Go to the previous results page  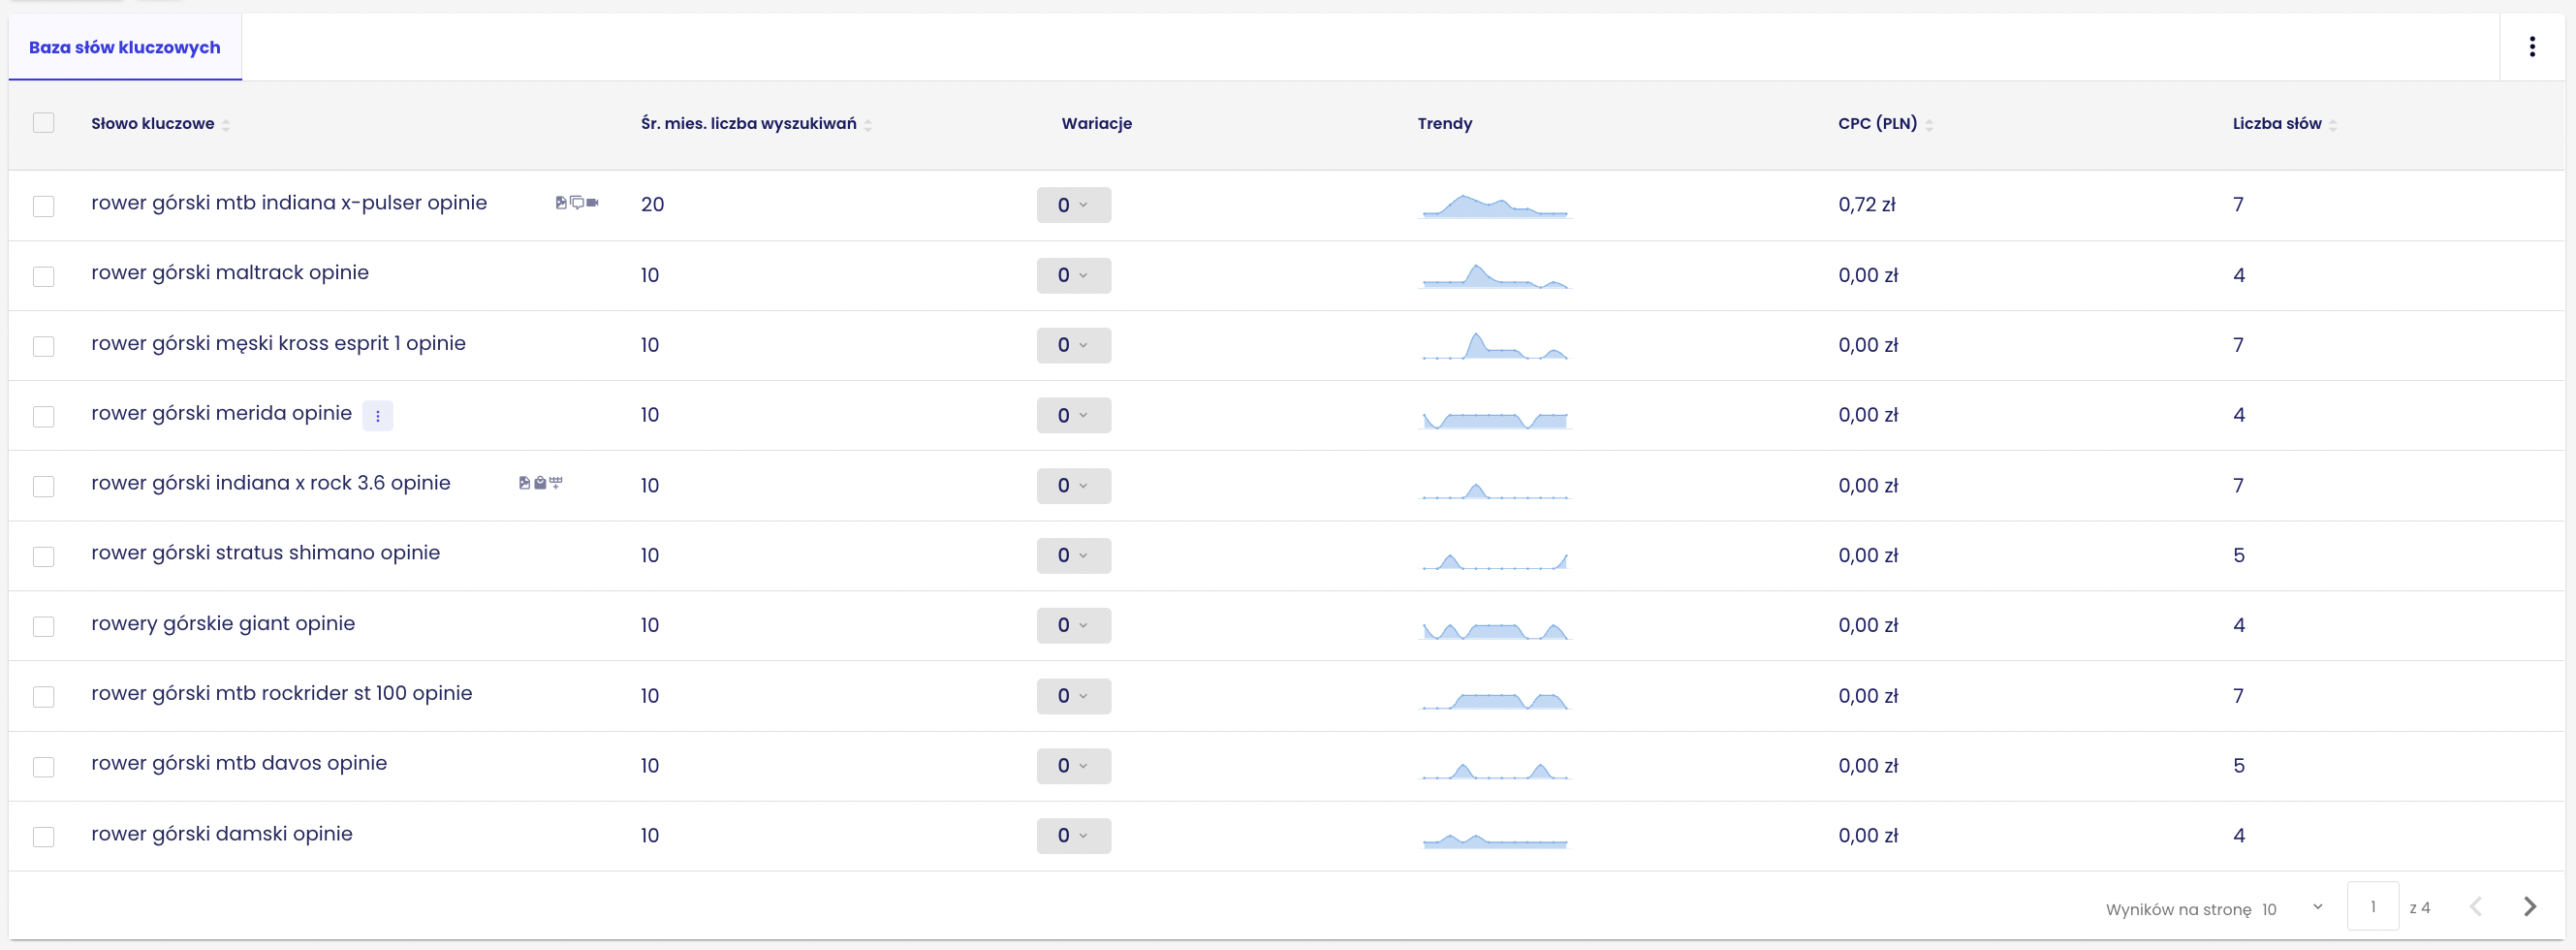coord(2476,907)
